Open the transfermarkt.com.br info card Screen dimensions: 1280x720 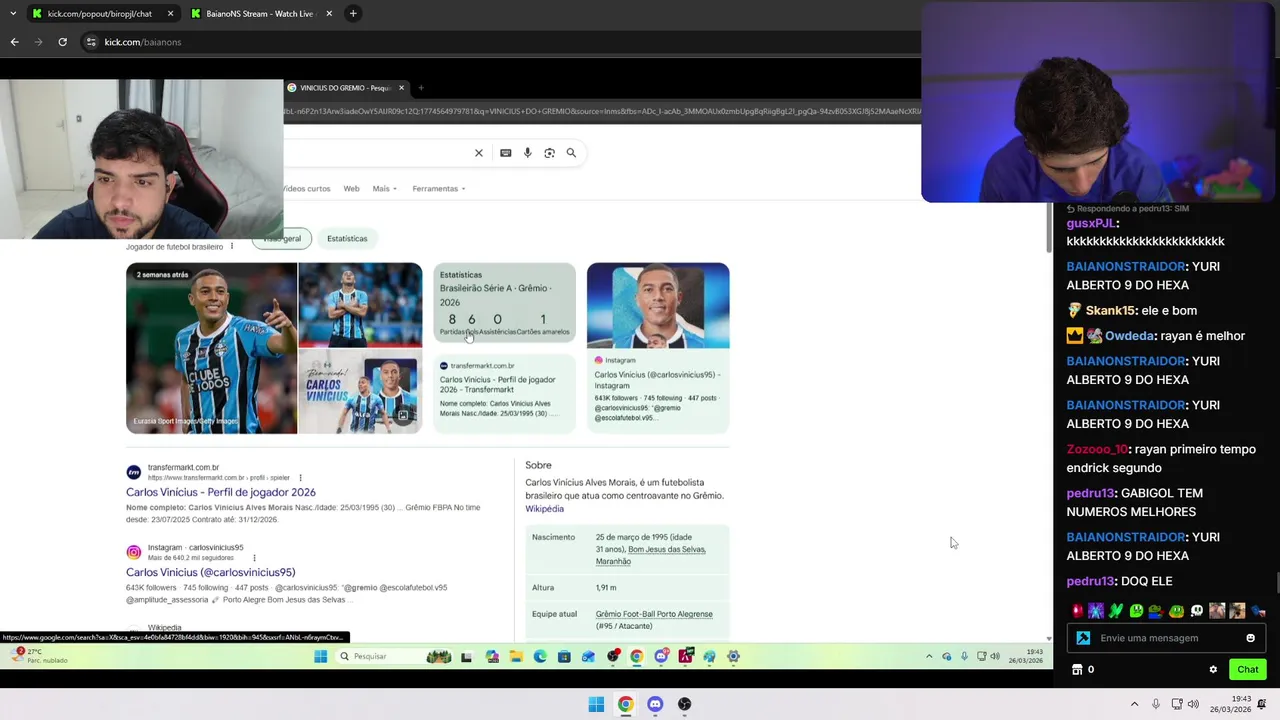[x=504, y=392]
